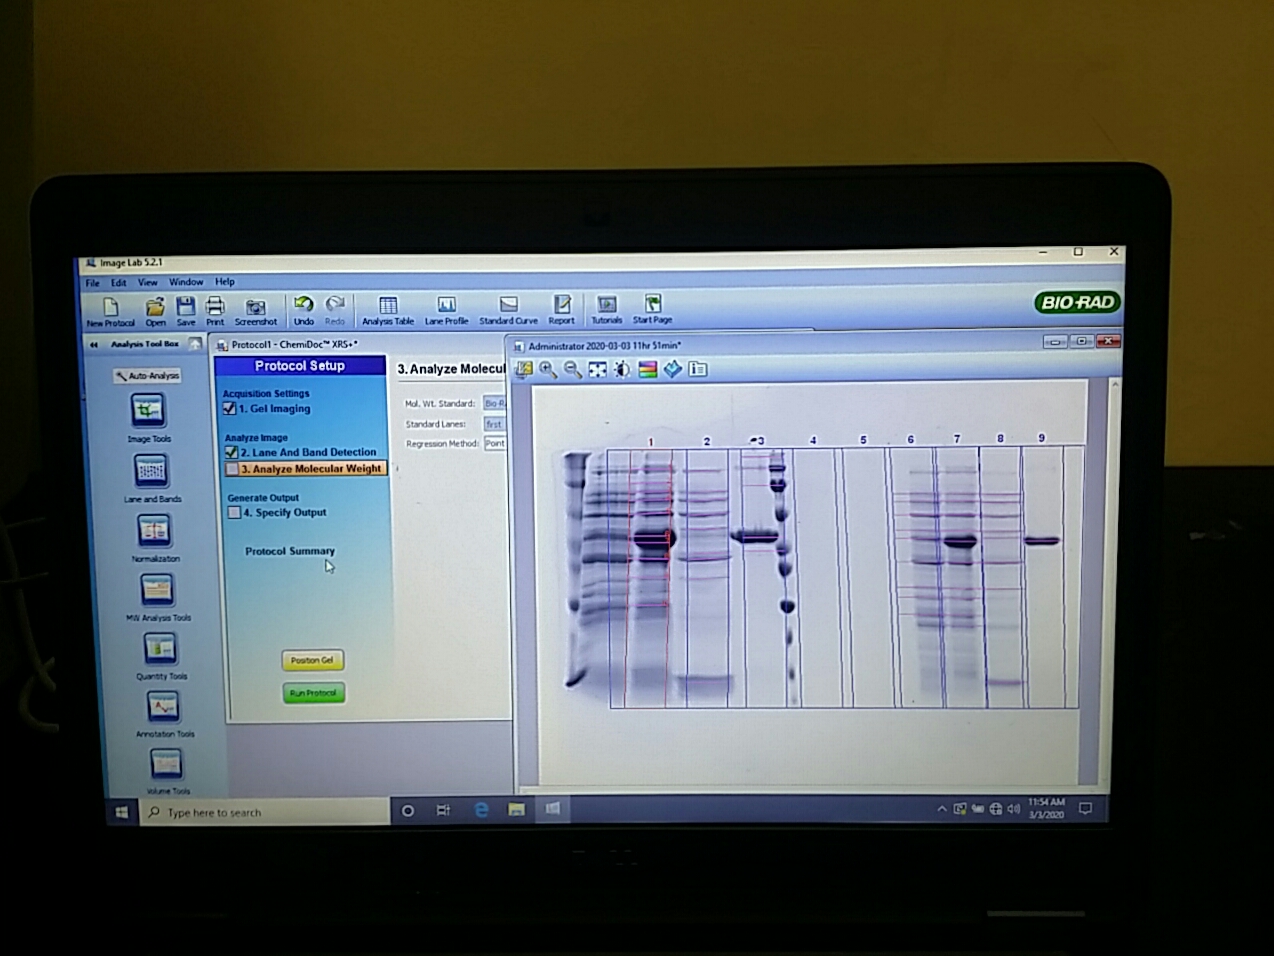
Task: Fit gel image in window
Action: click(597, 369)
